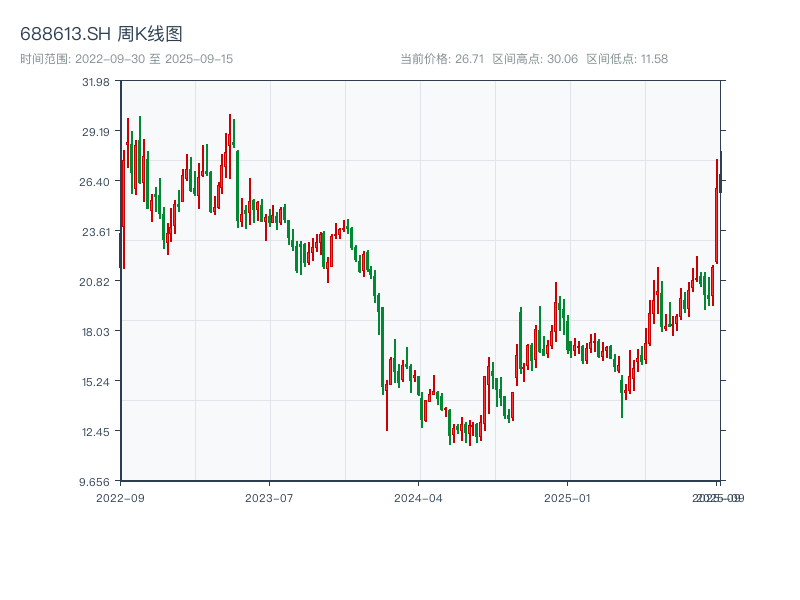This screenshot has height=600, width=800.
Task: Click the 2025-09 x-axis date label
Action: pos(720,497)
